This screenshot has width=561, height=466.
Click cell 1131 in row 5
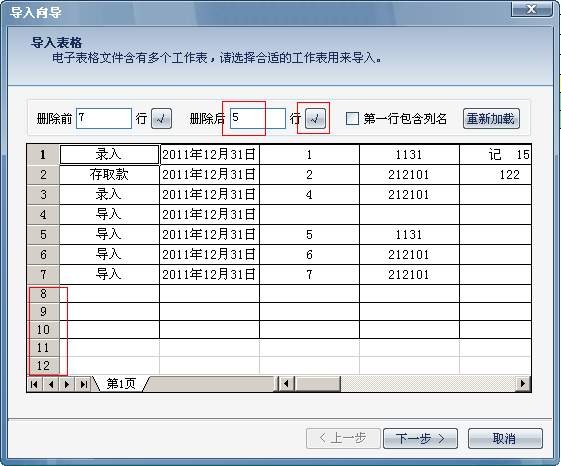point(409,235)
